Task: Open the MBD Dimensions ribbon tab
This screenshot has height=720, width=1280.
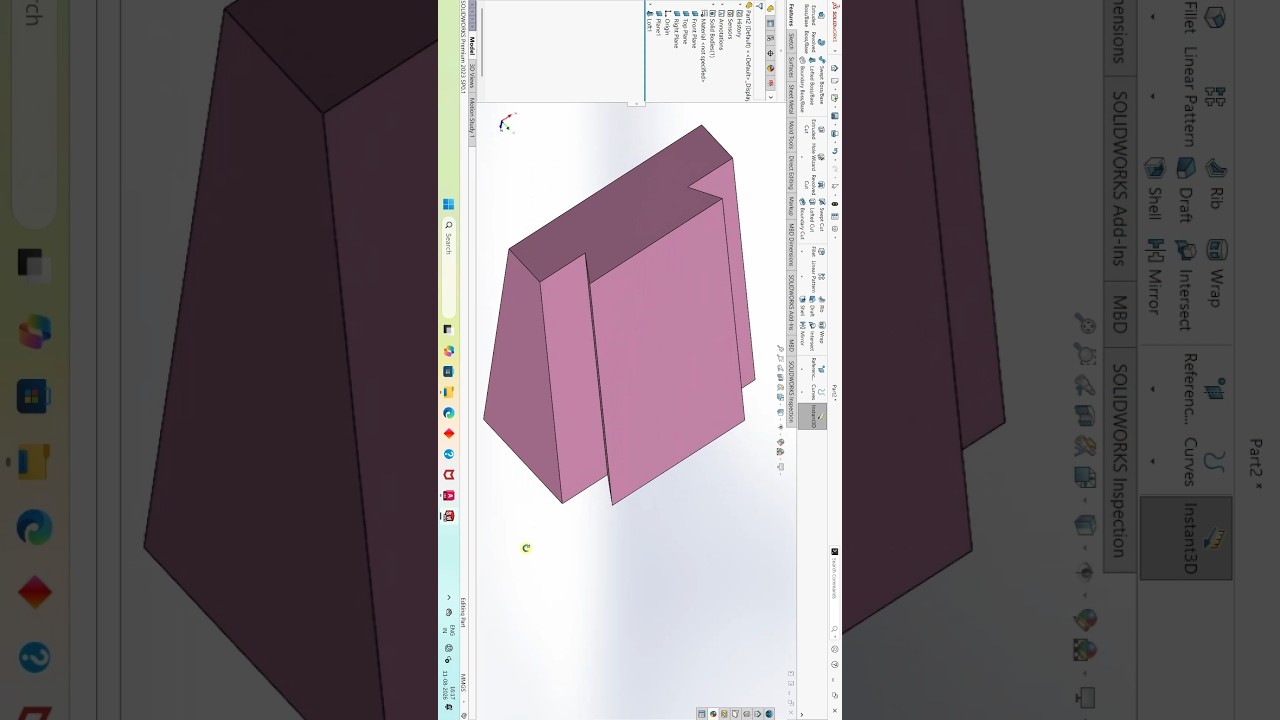Action: click(x=790, y=245)
